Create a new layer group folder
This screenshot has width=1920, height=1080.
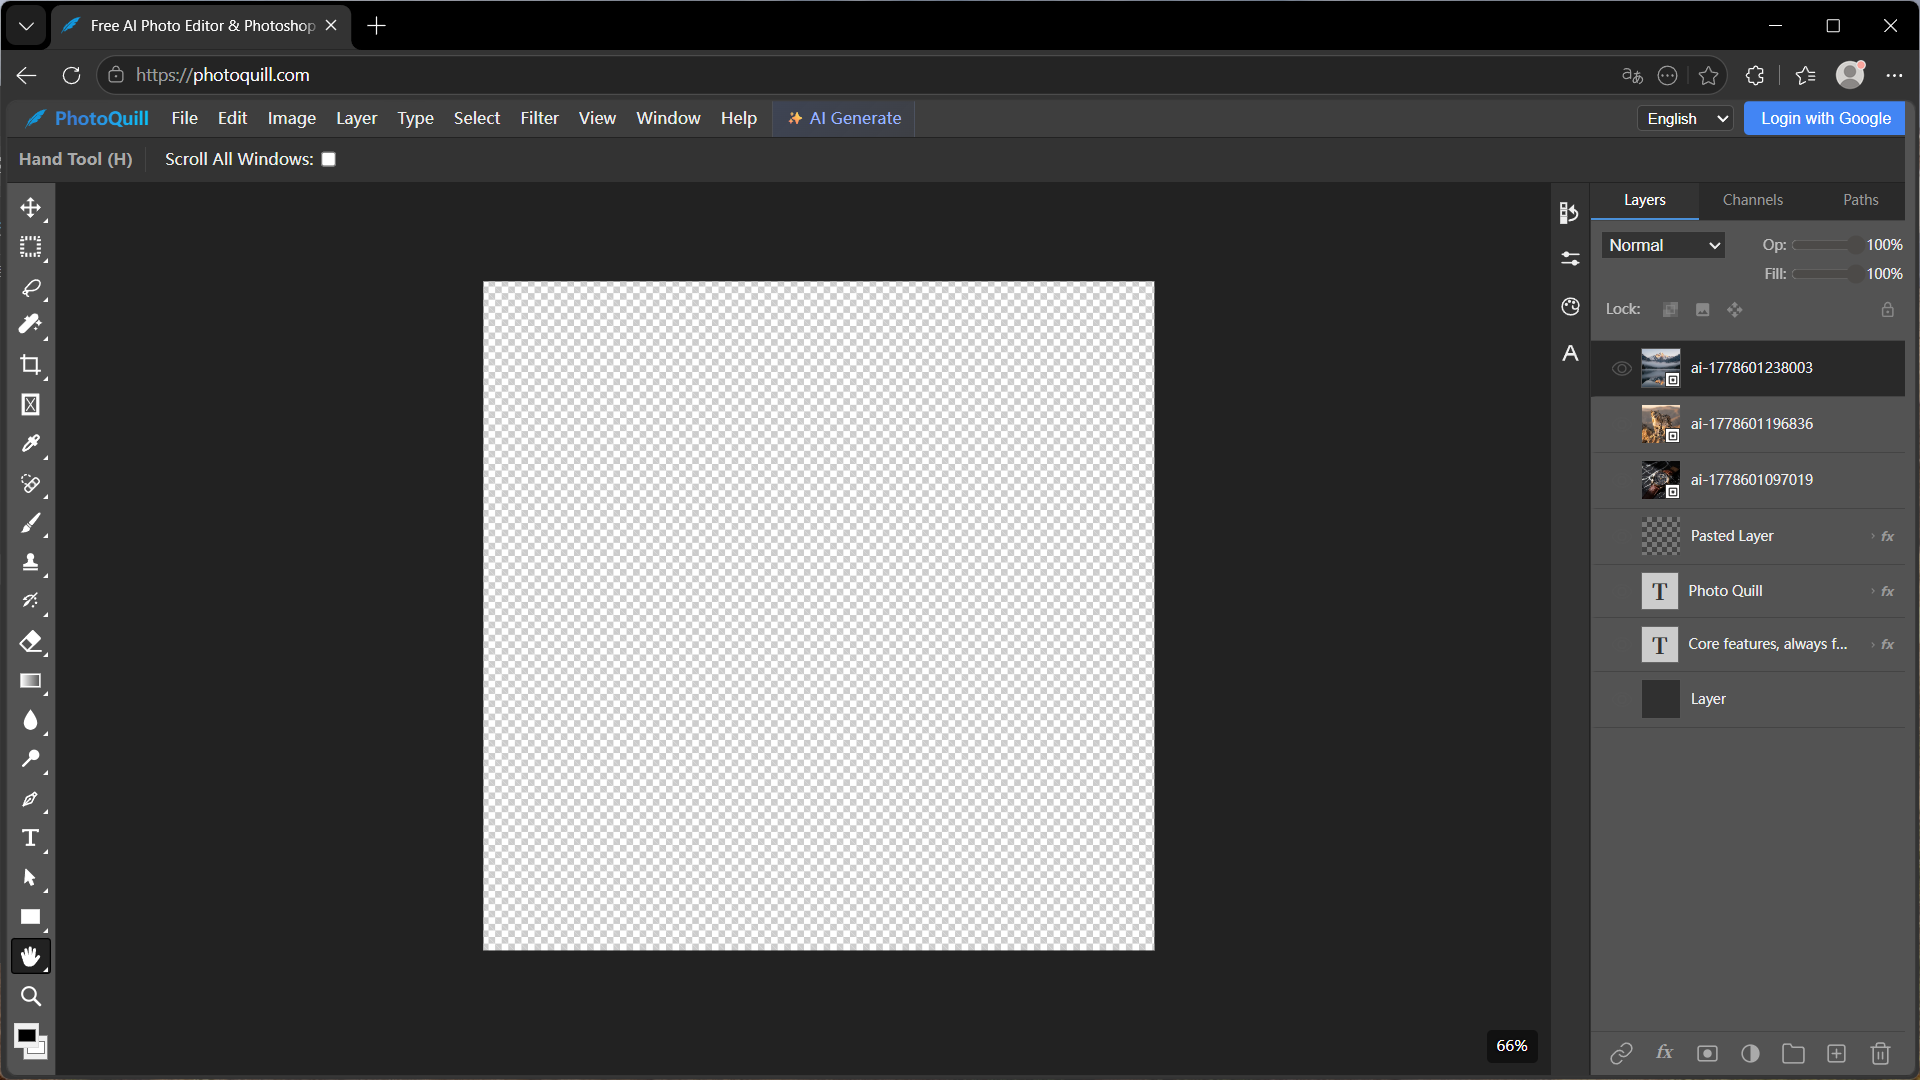click(1793, 1053)
